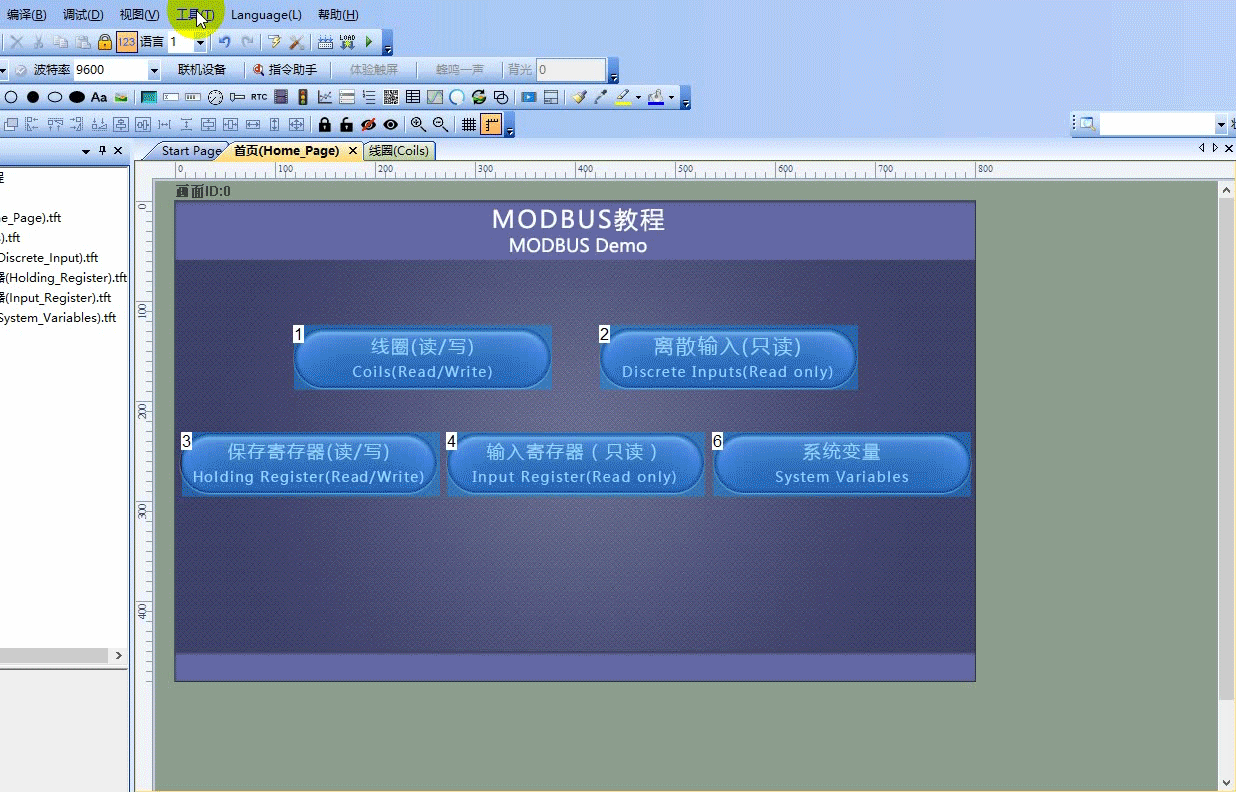Select the meter gauge control icon
Image resolution: width=1236 pixels, height=792 pixels.
pos(215,97)
